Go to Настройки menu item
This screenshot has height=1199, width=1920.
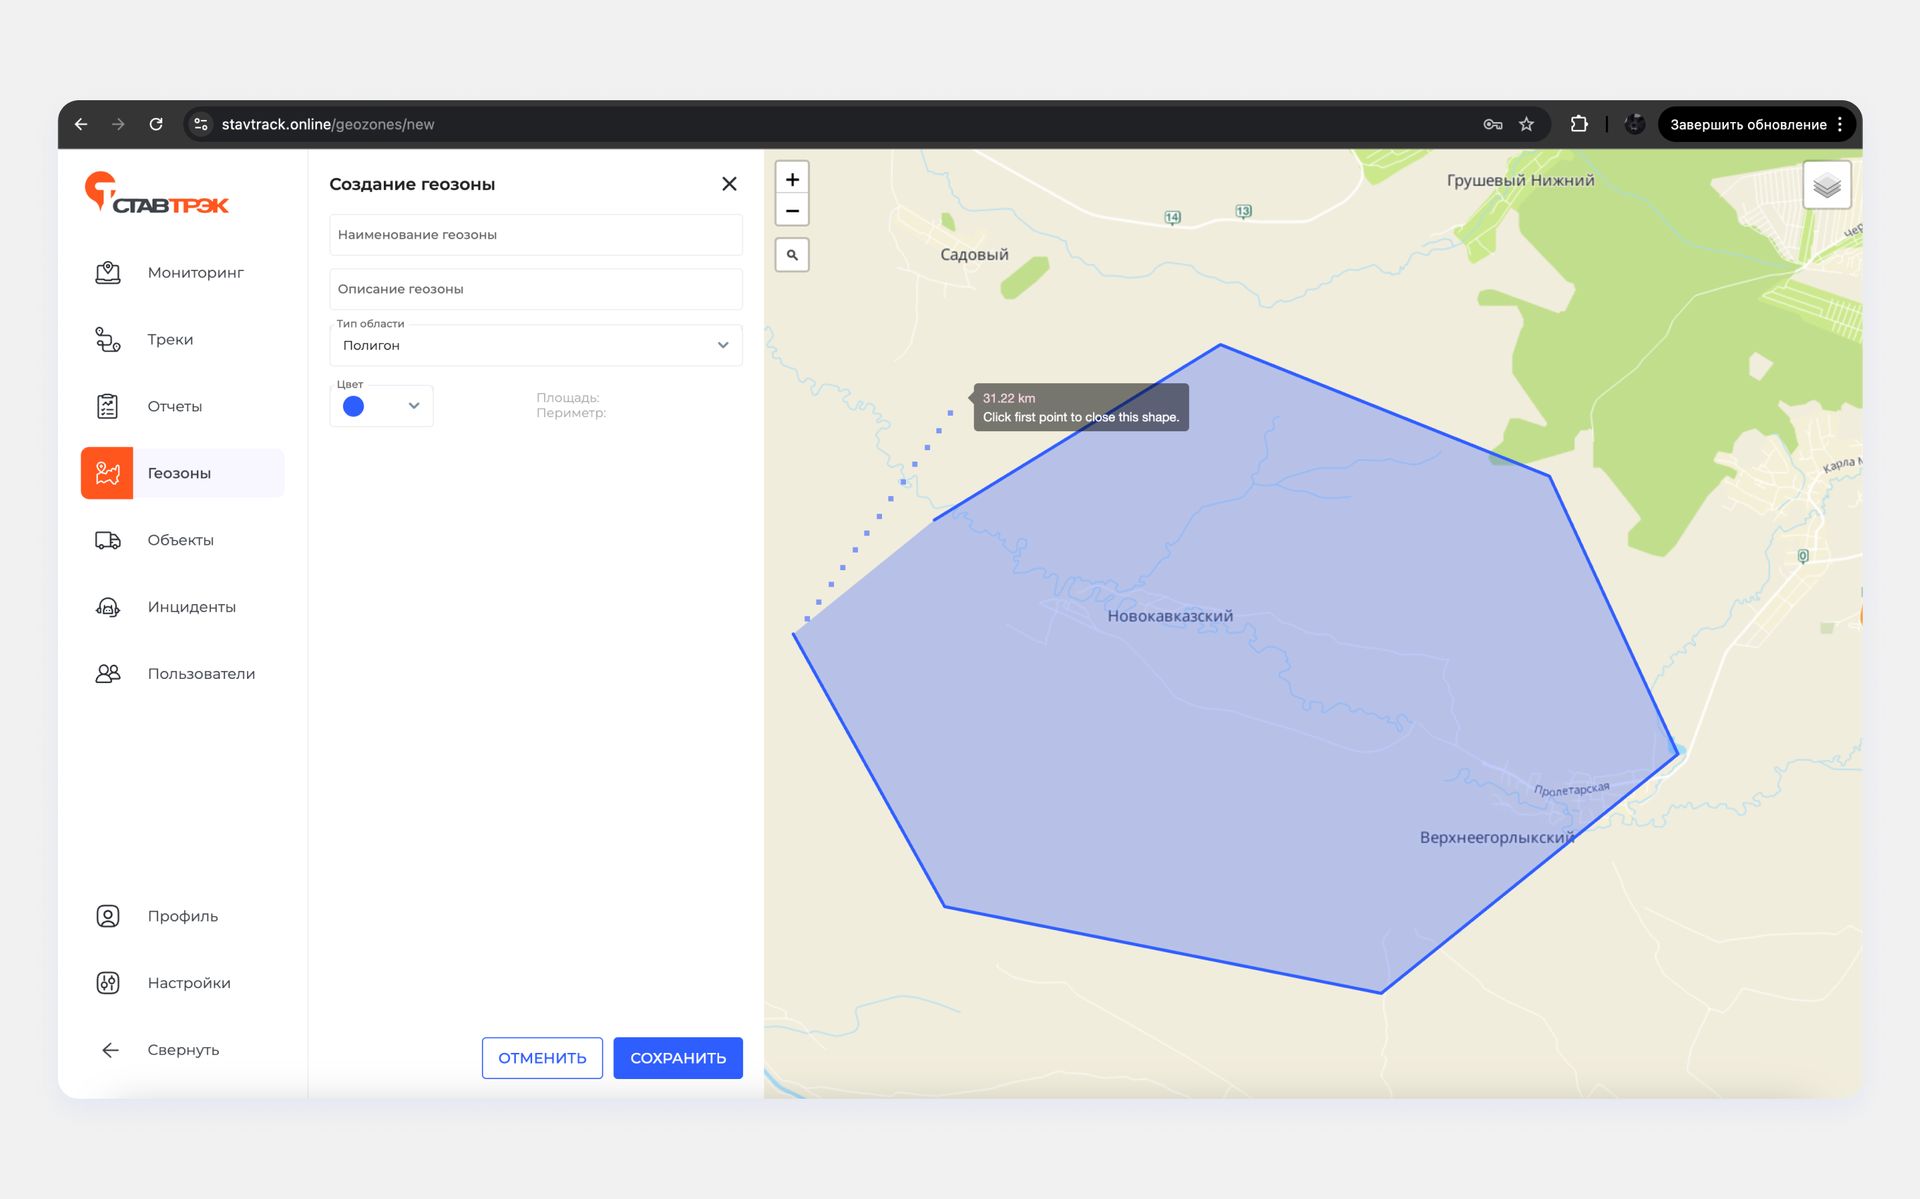[x=188, y=983]
